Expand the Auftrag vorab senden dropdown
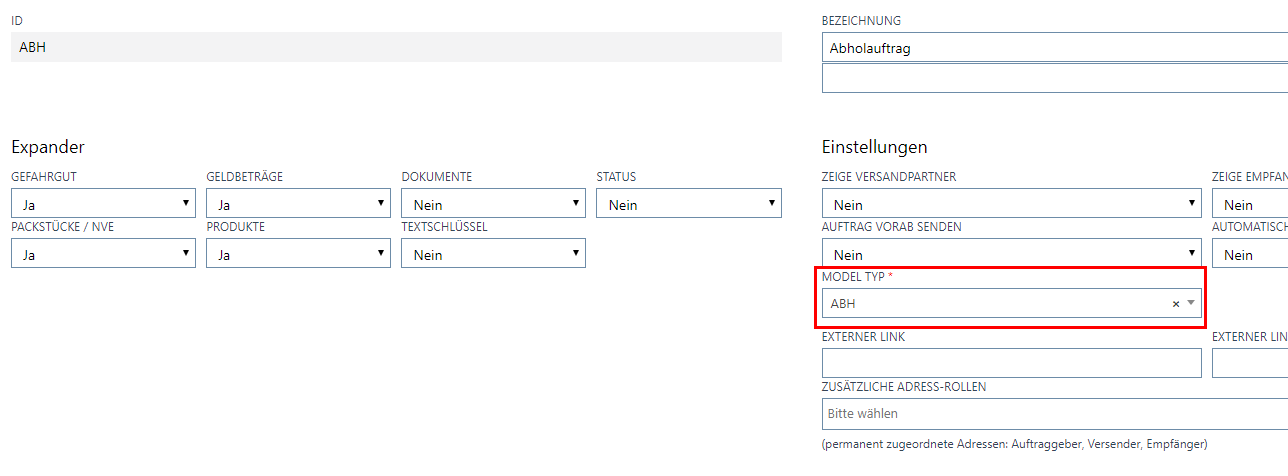The image size is (1288, 476). (1011, 254)
